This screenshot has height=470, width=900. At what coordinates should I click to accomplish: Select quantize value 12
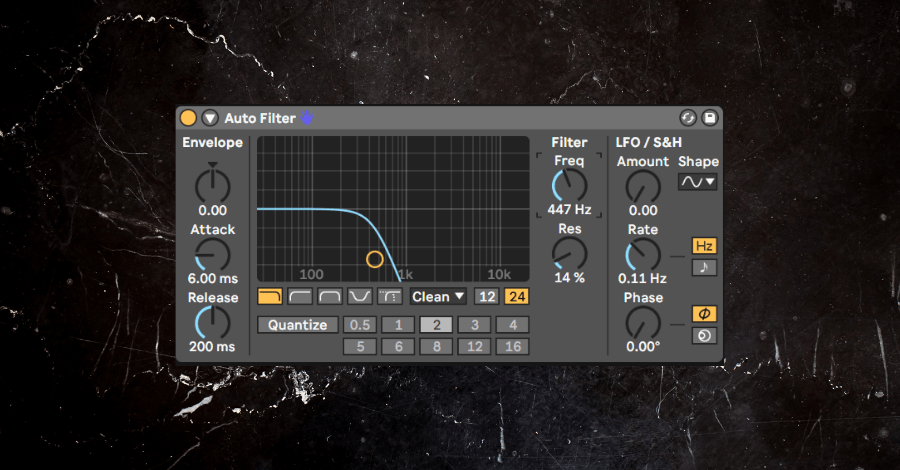coord(475,347)
